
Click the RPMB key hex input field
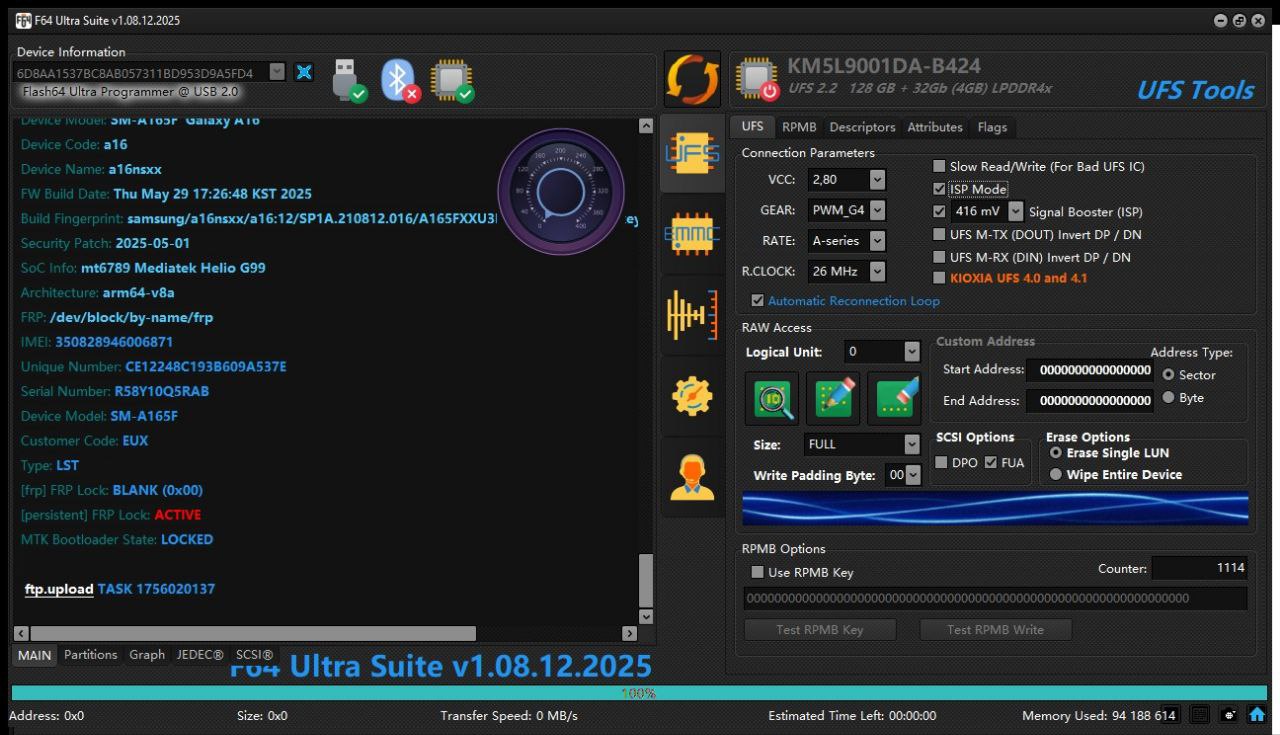[995, 598]
